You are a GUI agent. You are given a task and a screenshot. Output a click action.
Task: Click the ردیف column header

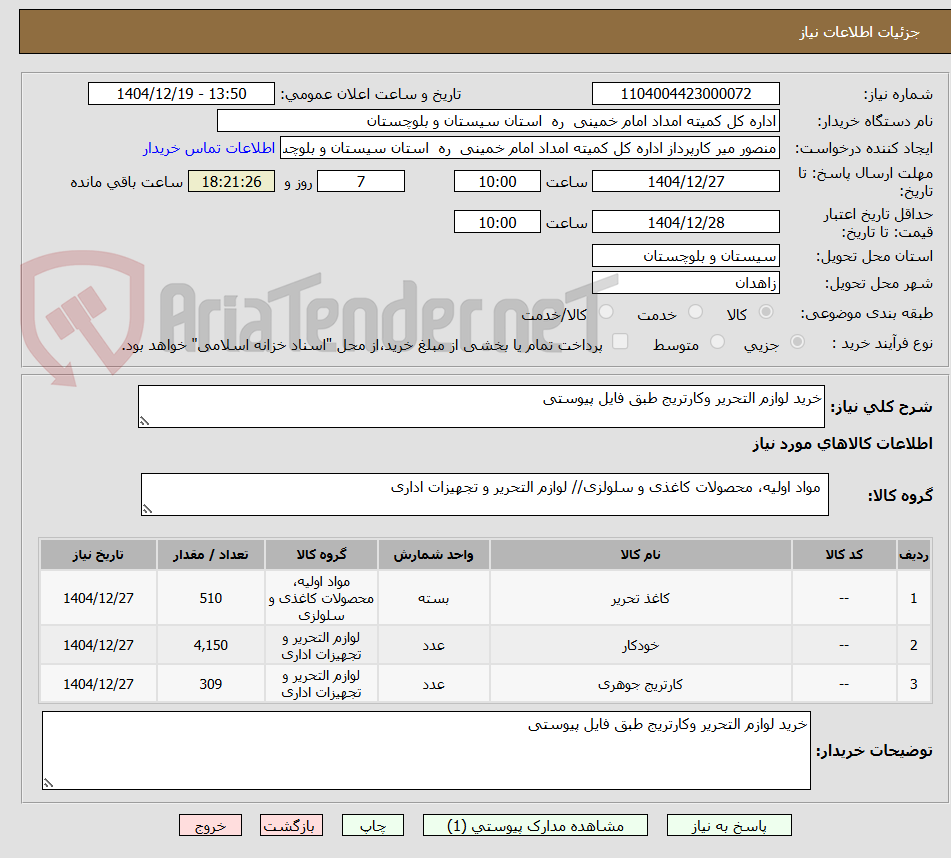pos(913,555)
